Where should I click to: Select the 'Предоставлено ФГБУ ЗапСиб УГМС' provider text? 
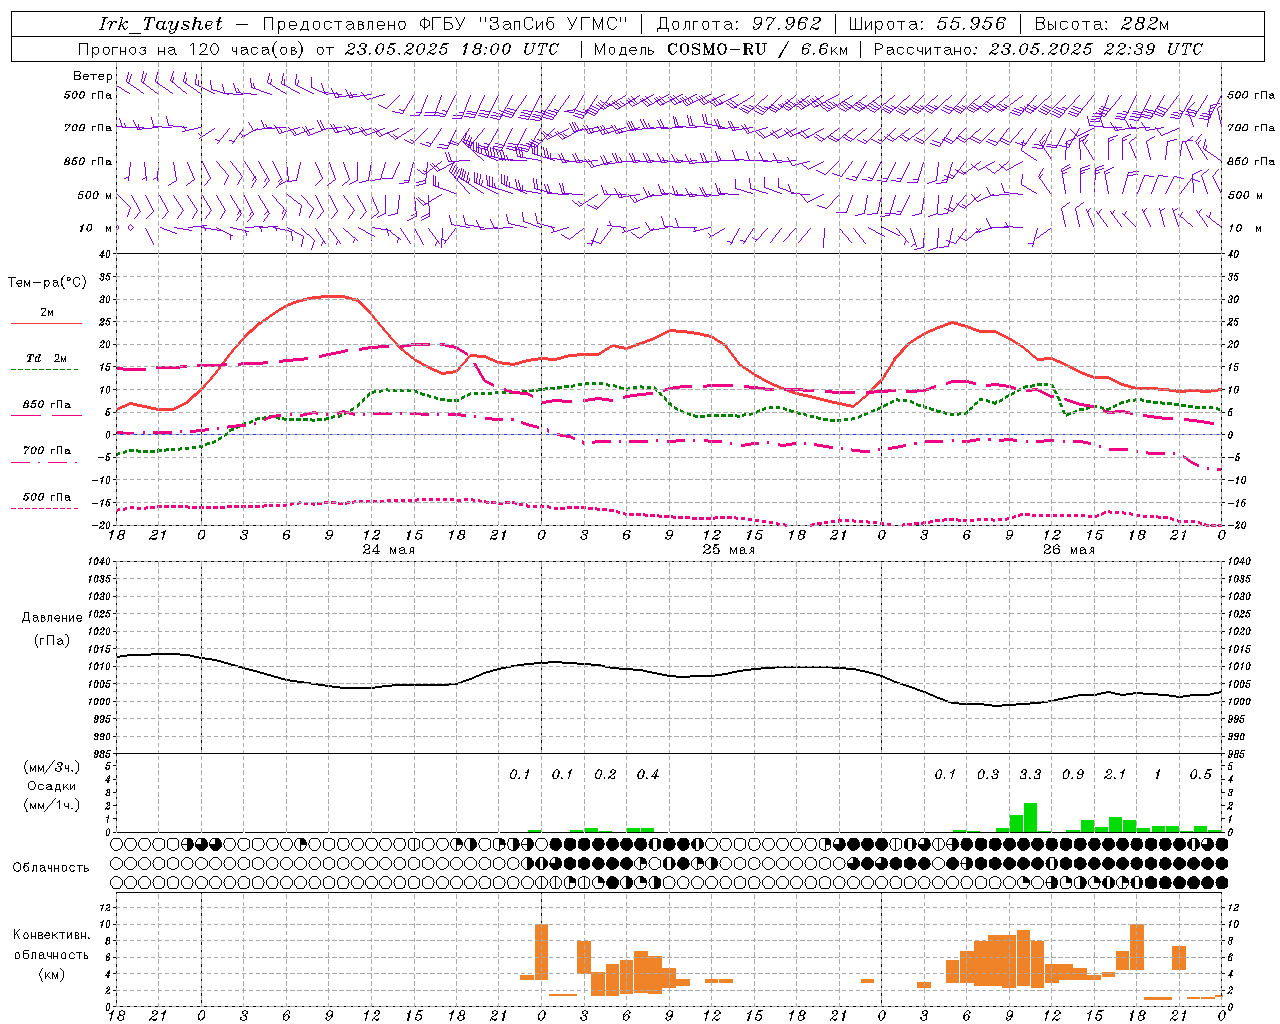(x=445, y=24)
